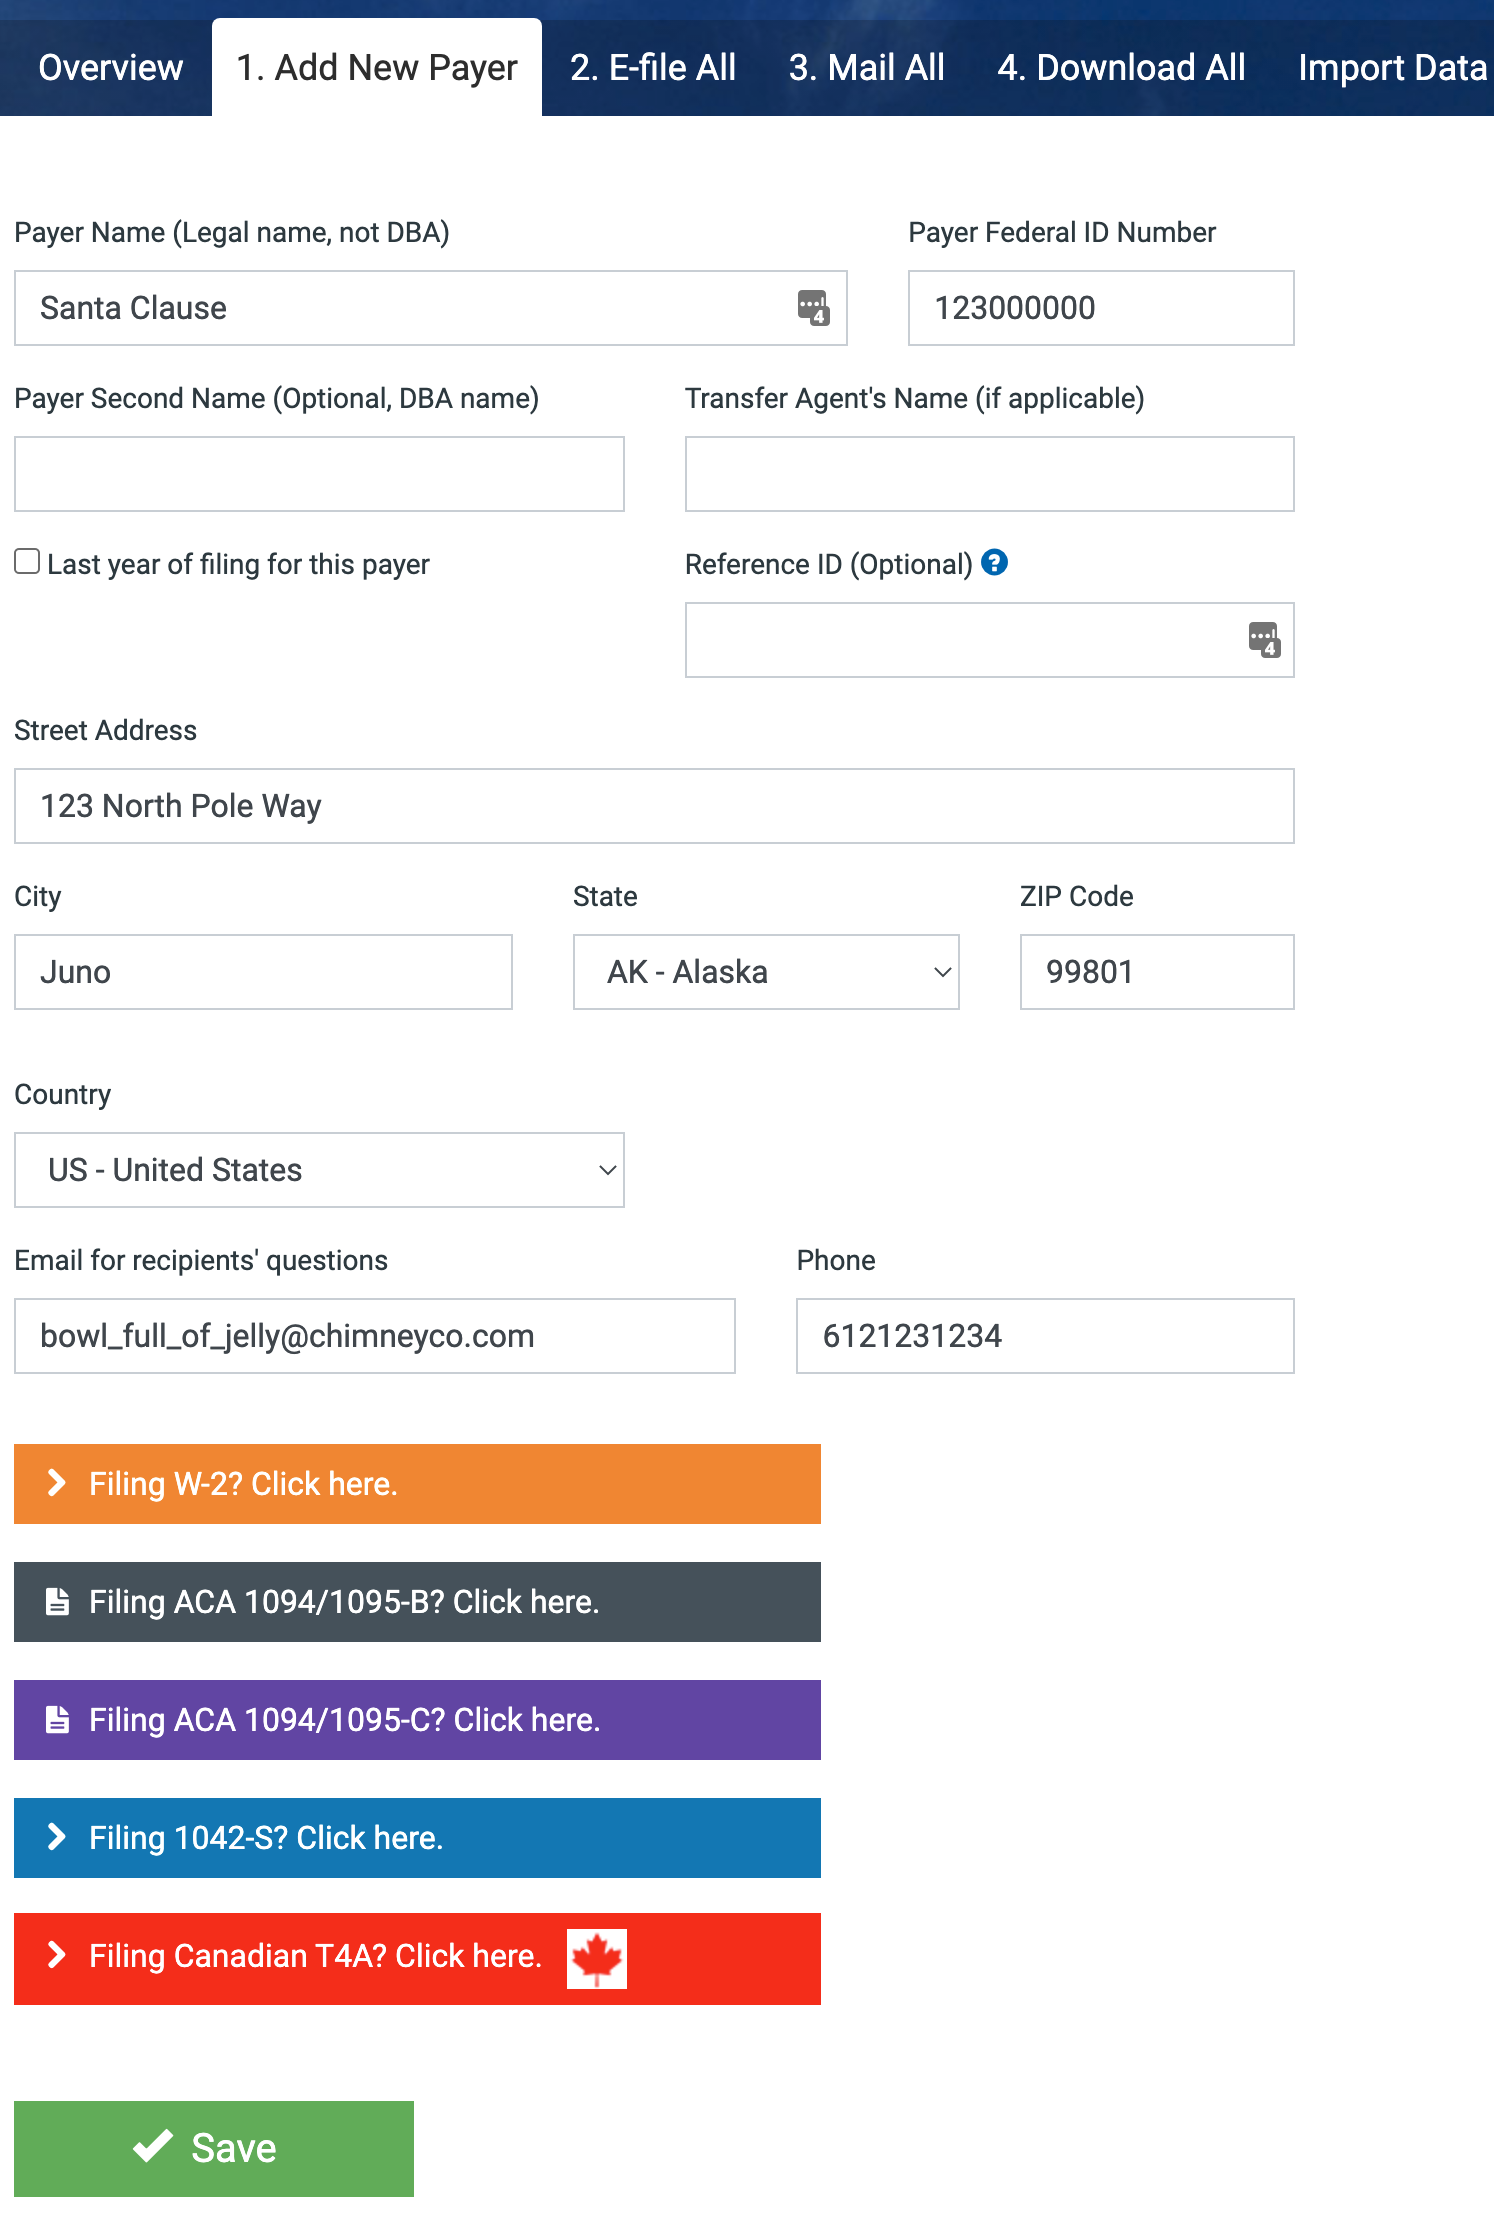This screenshot has height=2220, width=1494.
Task: Open the 4. Download All tab
Action: (x=1121, y=68)
